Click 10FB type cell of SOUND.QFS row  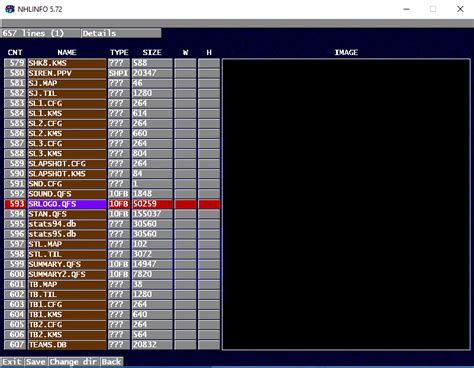point(119,194)
